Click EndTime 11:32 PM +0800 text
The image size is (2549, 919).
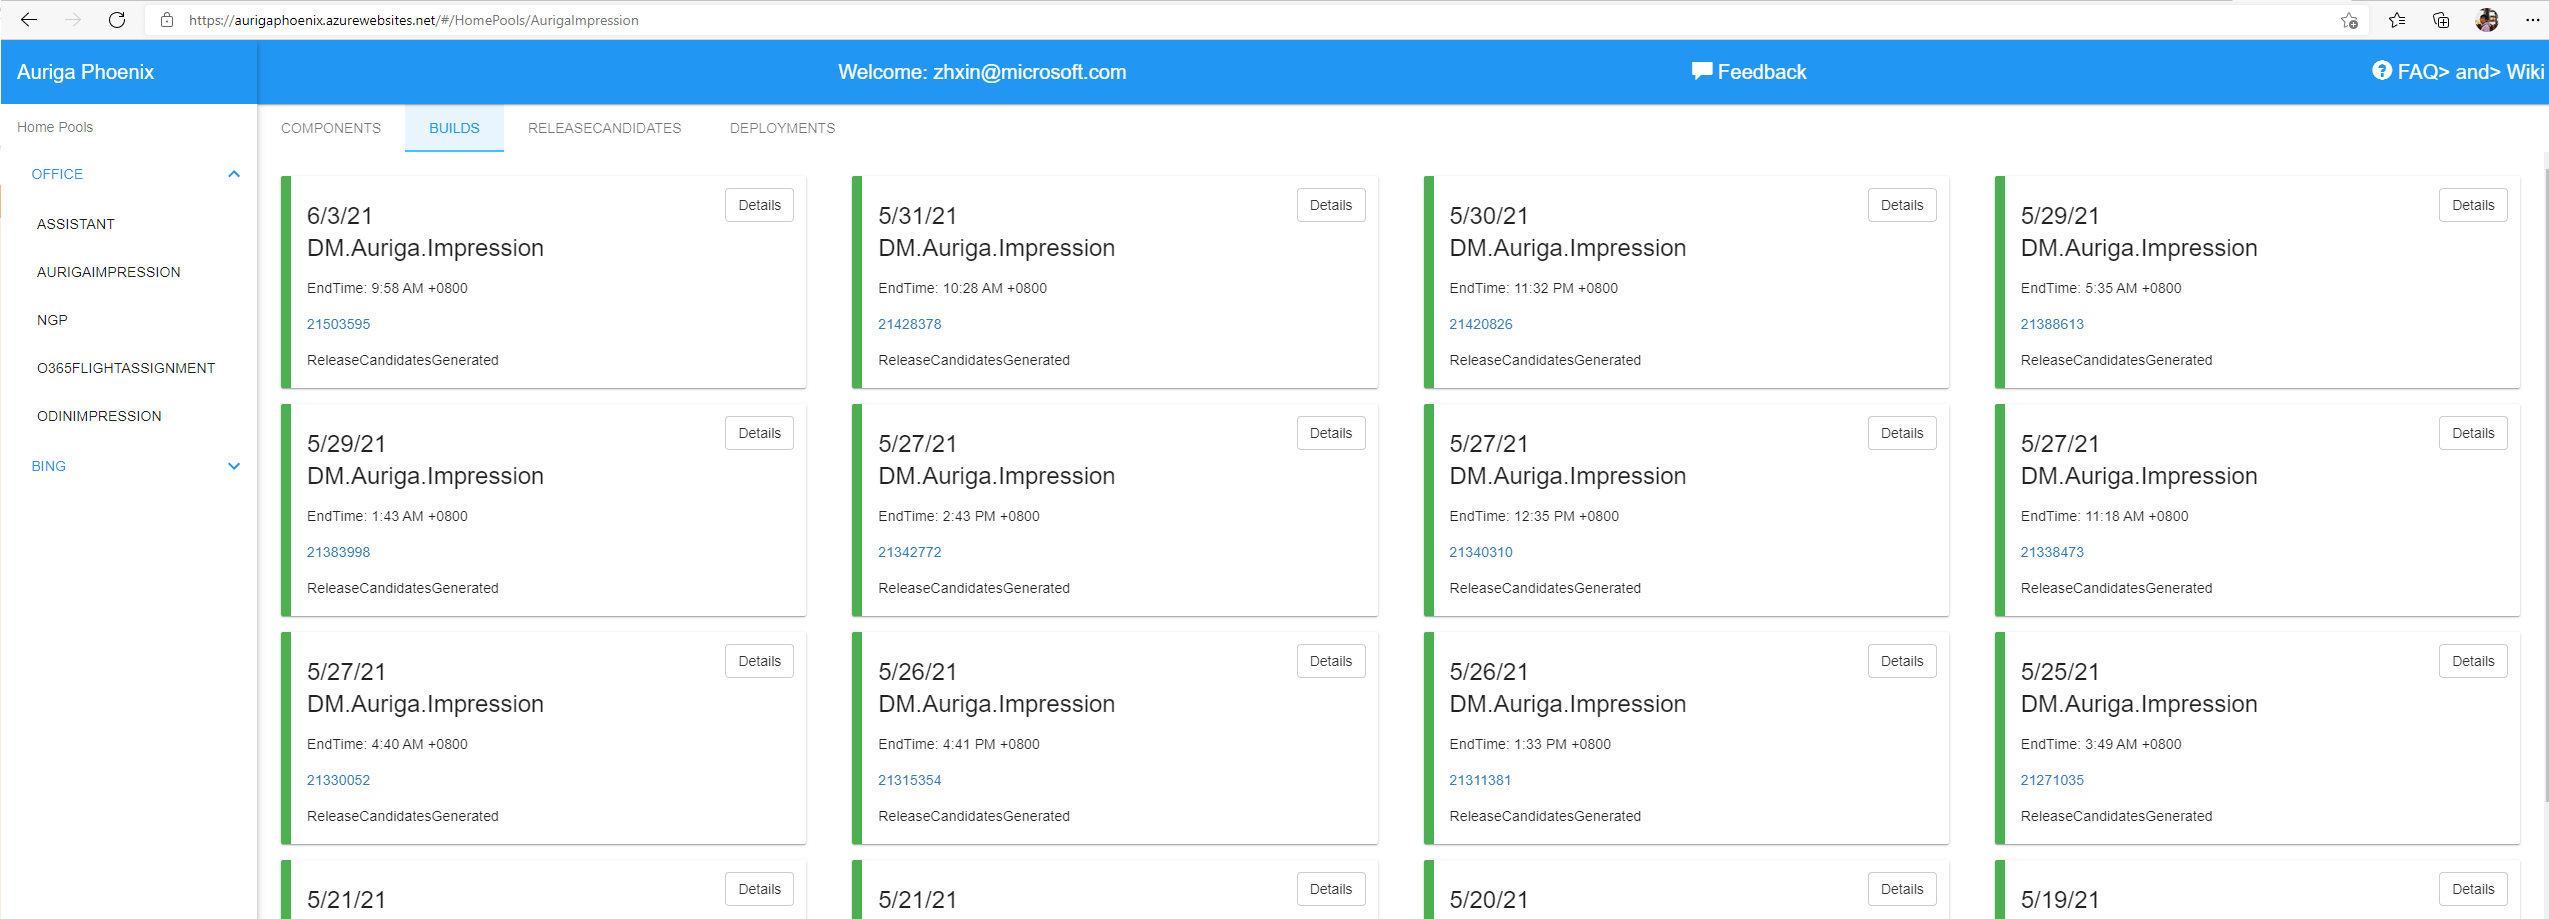(x=1533, y=288)
